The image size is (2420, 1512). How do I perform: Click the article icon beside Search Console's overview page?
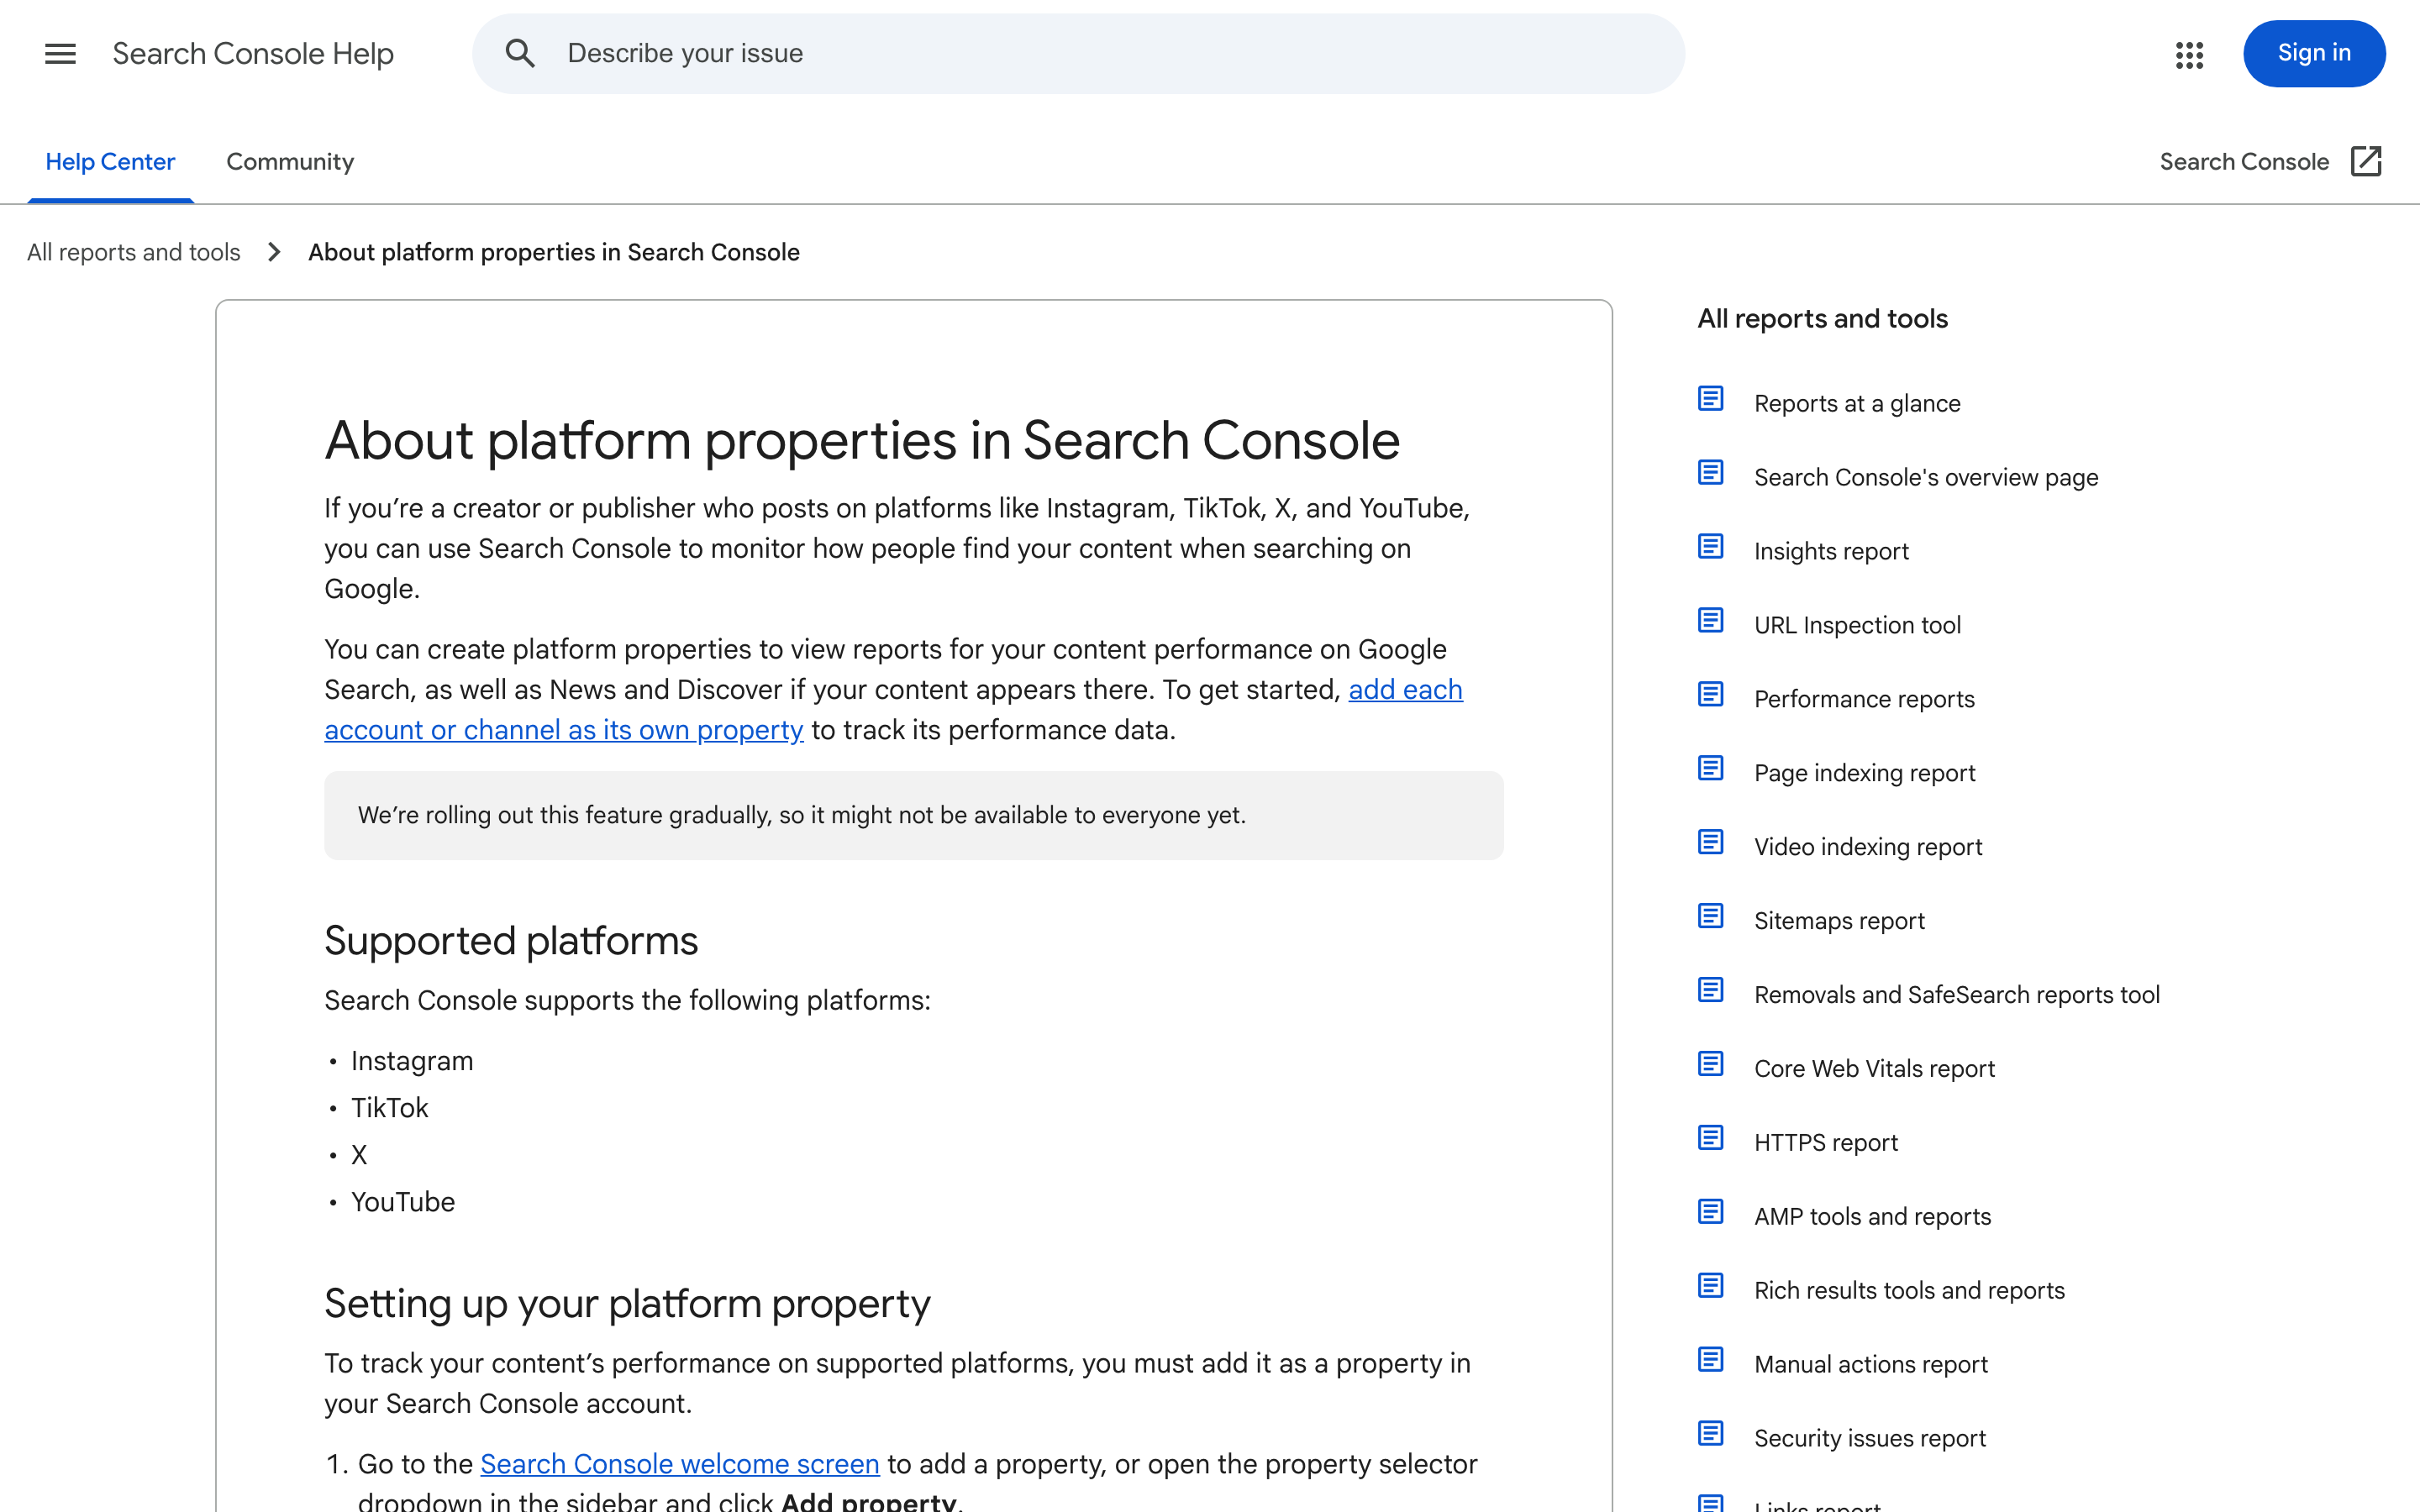pos(1711,473)
